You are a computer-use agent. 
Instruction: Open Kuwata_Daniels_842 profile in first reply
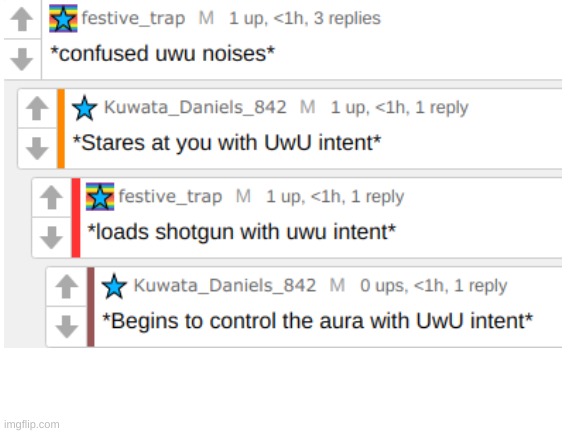click(195, 107)
